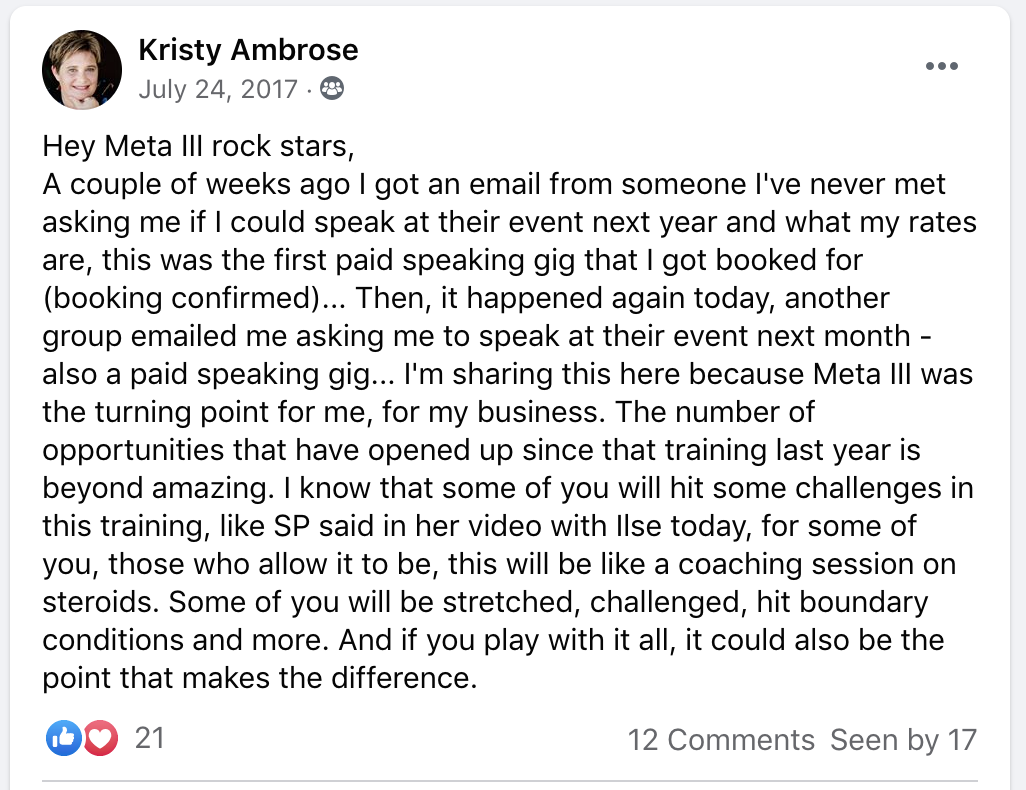This screenshot has height=790, width=1026.
Task: Open the three-dot post options menu
Action: pos(942,65)
